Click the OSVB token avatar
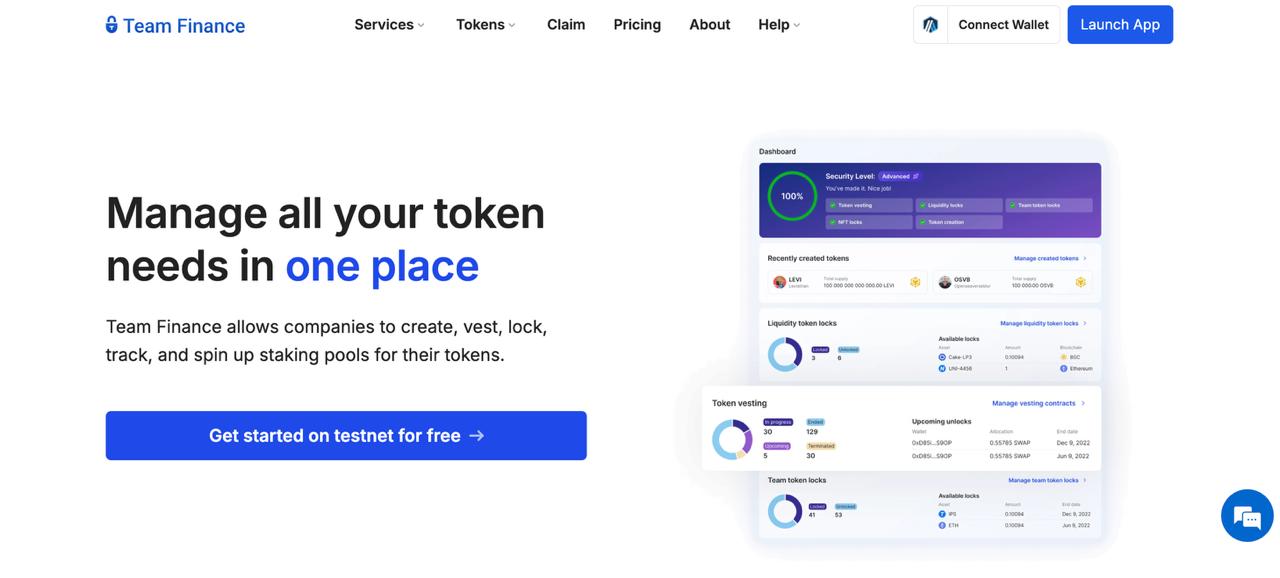Viewport: 1280px width, 578px height. click(944, 282)
